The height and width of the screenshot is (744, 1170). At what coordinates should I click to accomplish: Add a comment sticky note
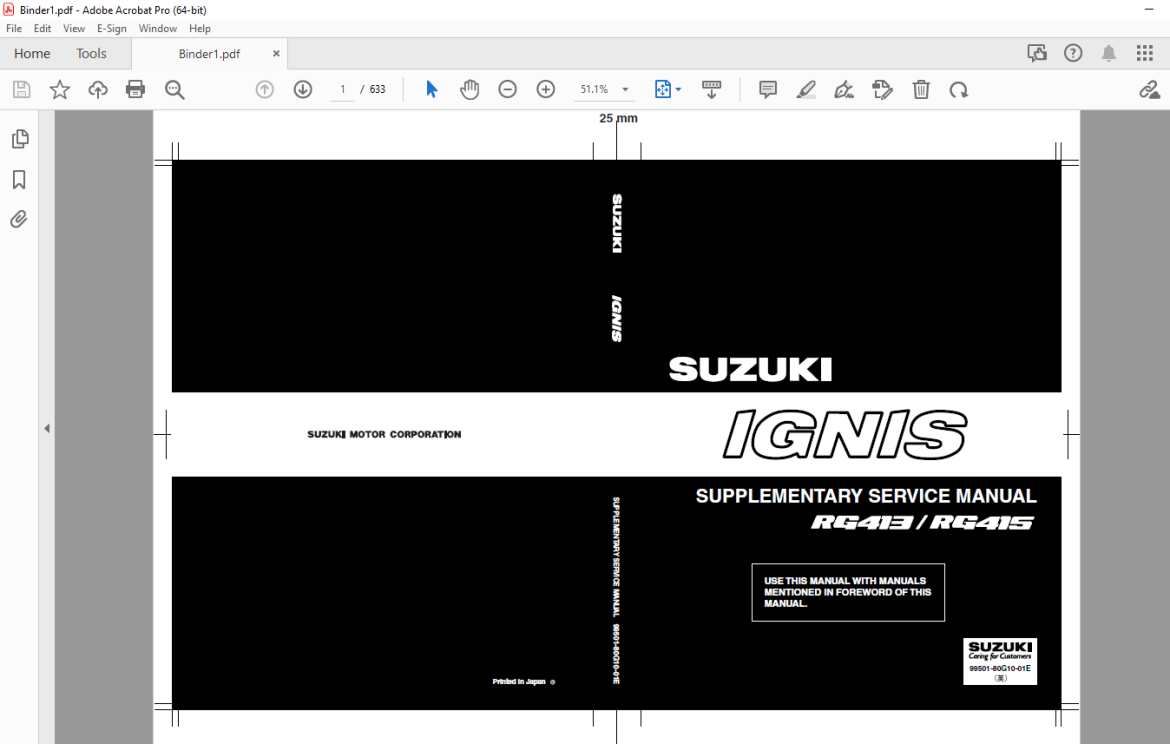767,90
